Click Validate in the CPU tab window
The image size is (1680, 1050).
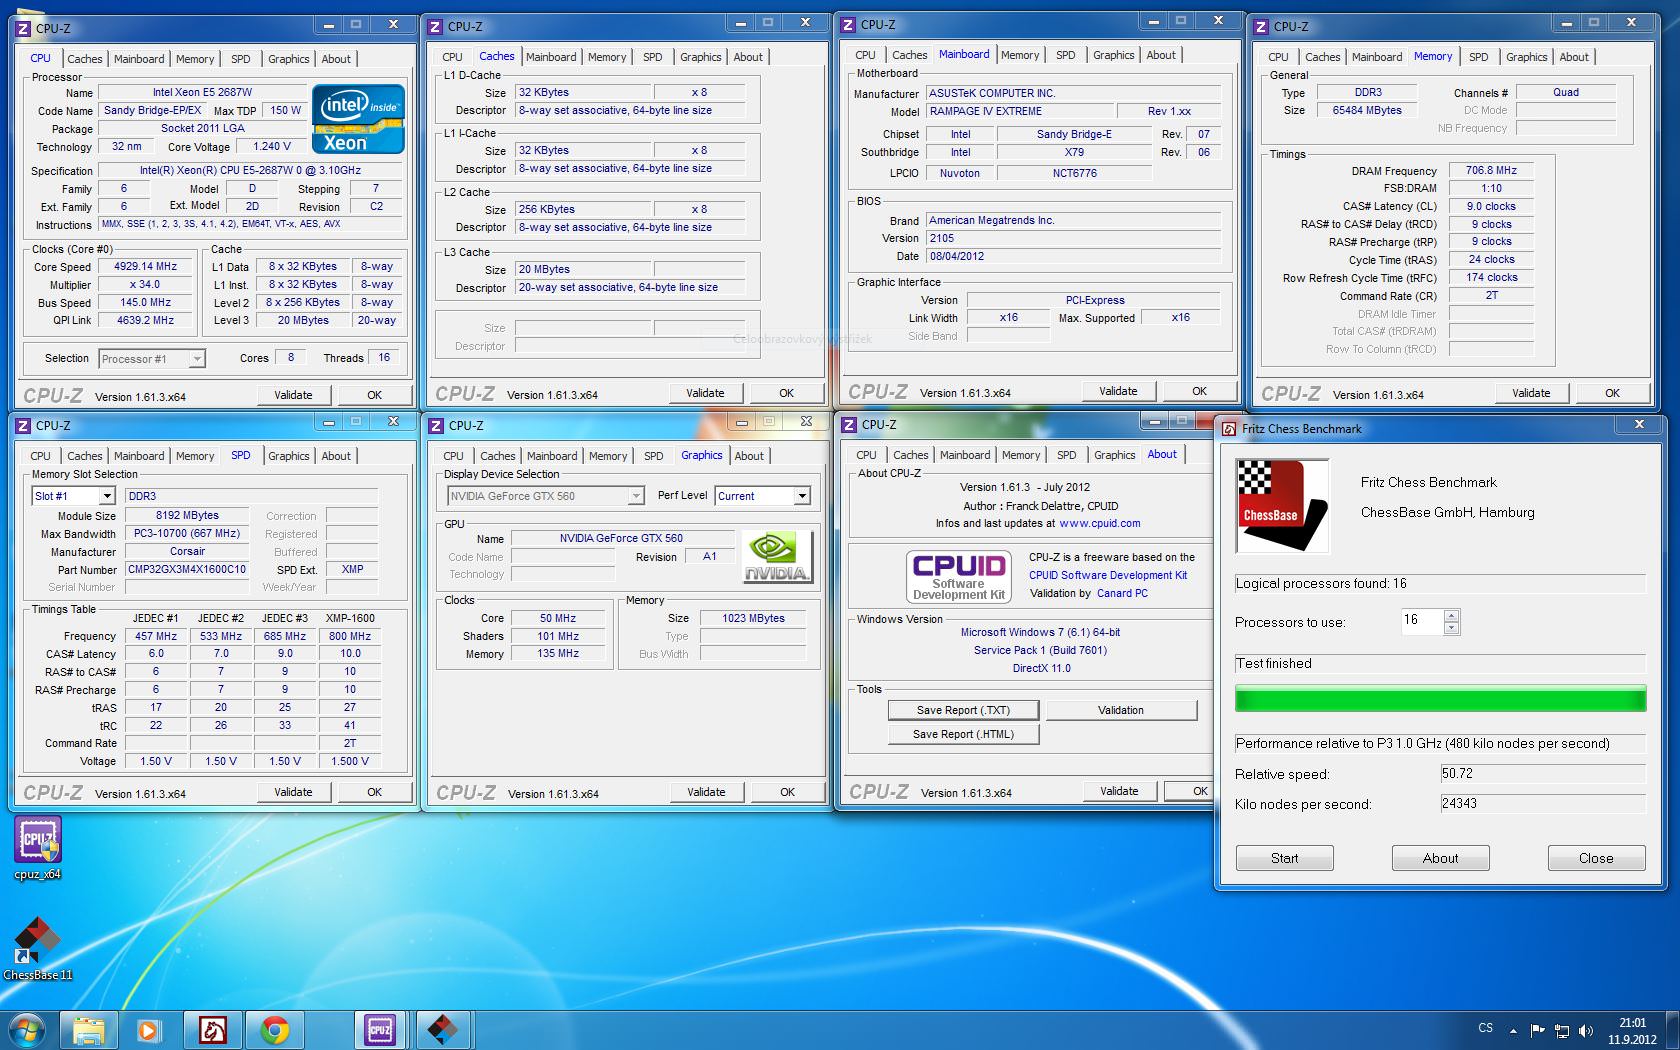point(293,395)
